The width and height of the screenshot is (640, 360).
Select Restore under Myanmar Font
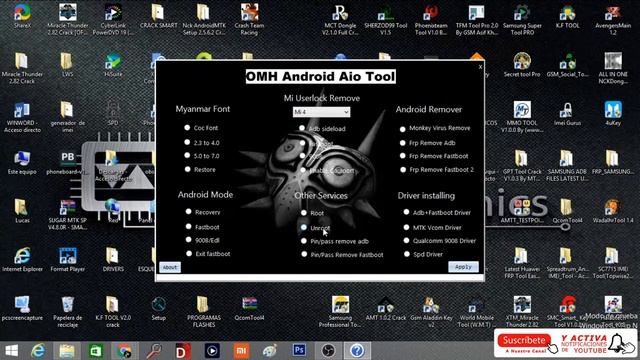pyautogui.click(x=187, y=169)
